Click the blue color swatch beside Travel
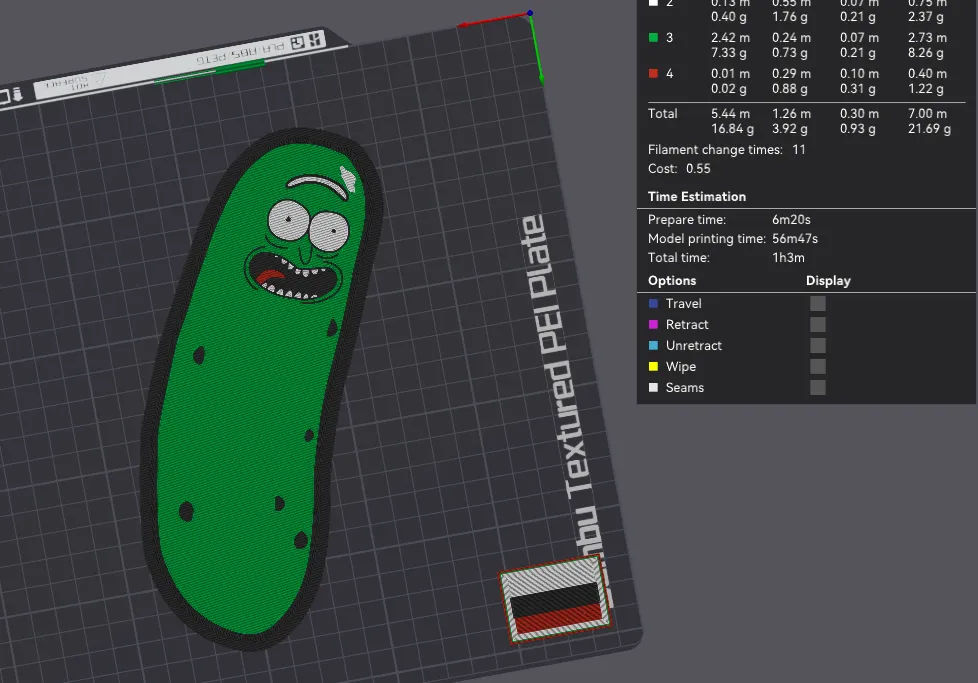The width and height of the screenshot is (978, 683). [x=652, y=303]
